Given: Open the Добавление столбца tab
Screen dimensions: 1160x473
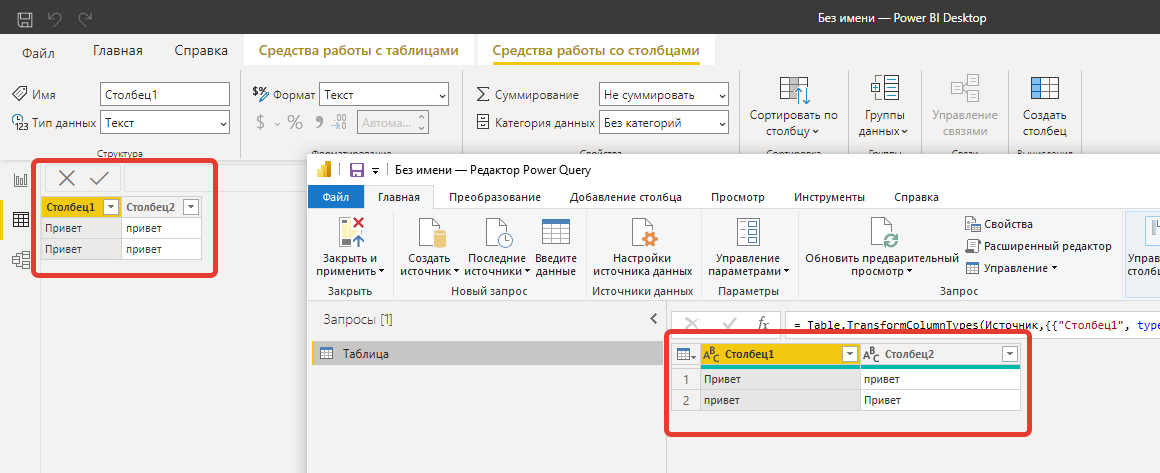Looking at the screenshot, I should click(626, 197).
